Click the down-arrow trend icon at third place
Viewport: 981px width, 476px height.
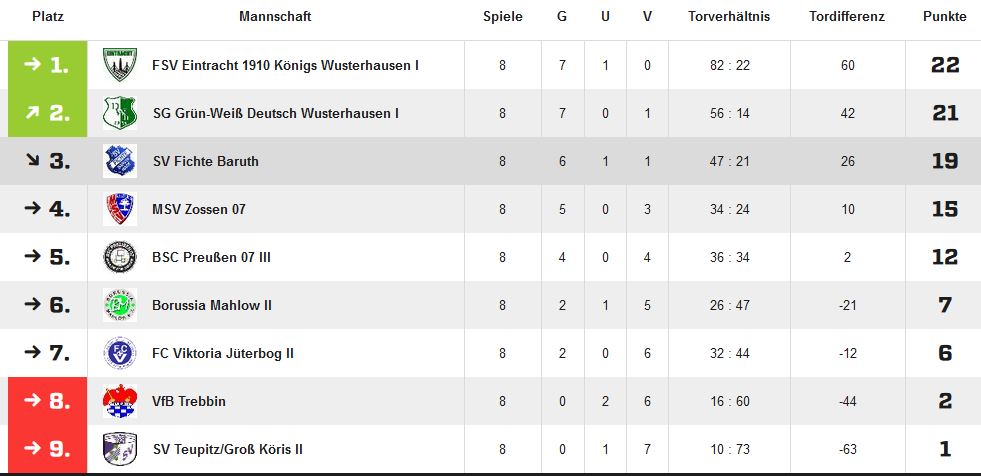tap(33, 160)
